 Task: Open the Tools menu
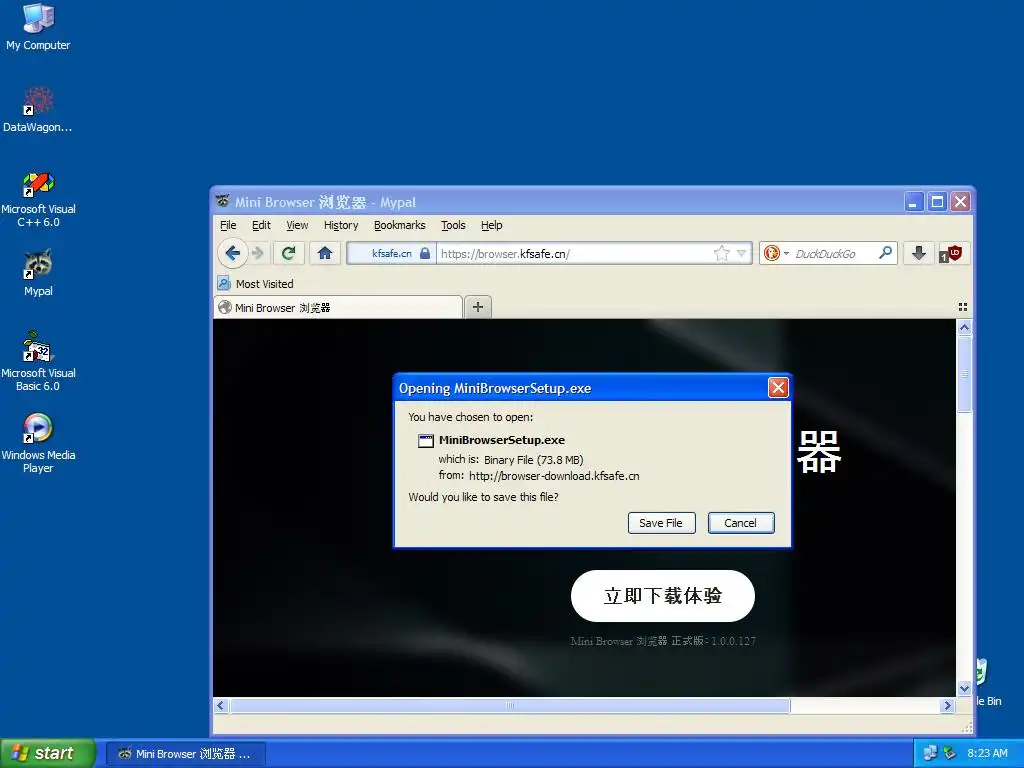pyautogui.click(x=453, y=225)
